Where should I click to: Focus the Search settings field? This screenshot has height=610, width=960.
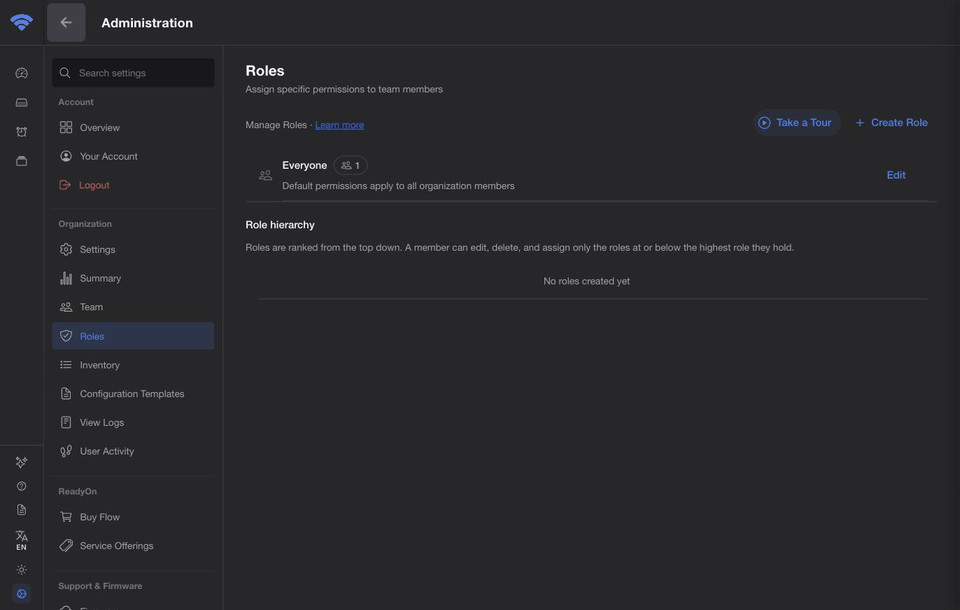tap(133, 73)
